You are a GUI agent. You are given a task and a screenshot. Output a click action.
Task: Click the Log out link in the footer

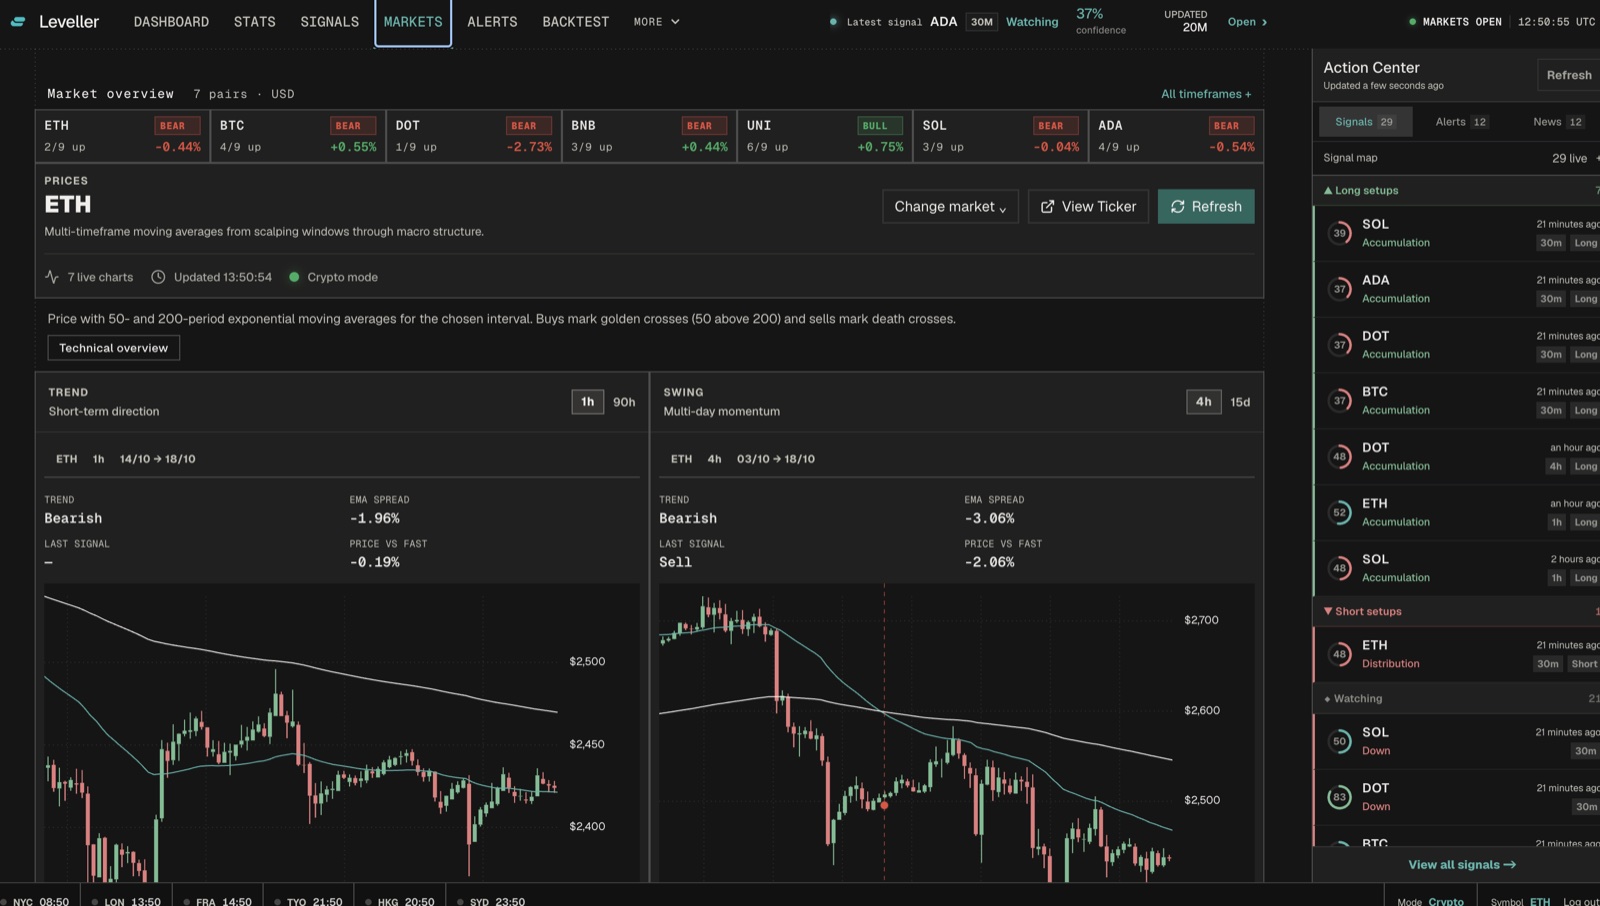coord(1581,901)
